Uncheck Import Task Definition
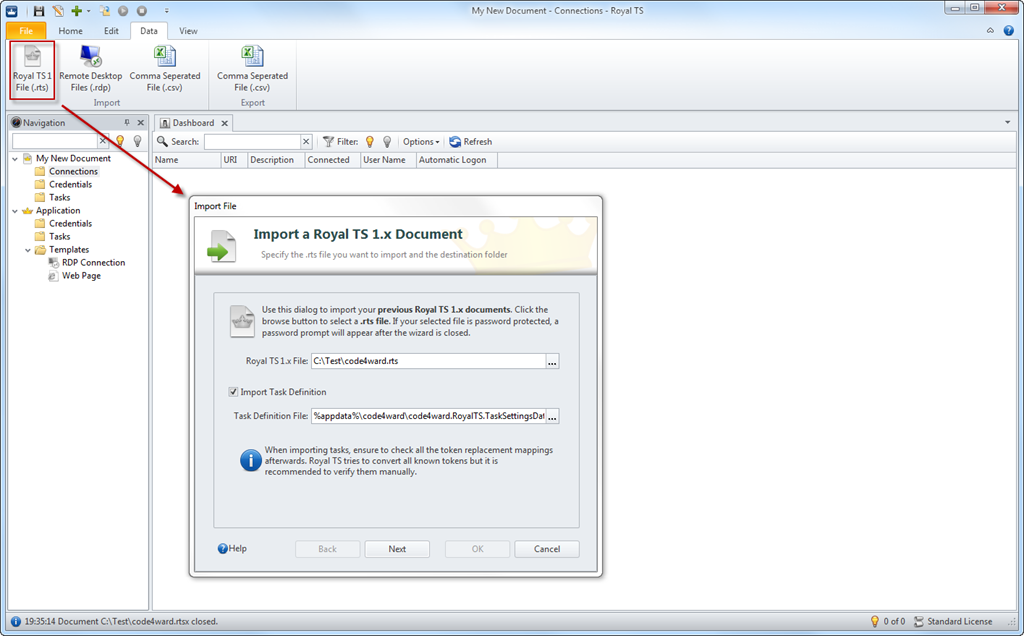 point(233,392)
